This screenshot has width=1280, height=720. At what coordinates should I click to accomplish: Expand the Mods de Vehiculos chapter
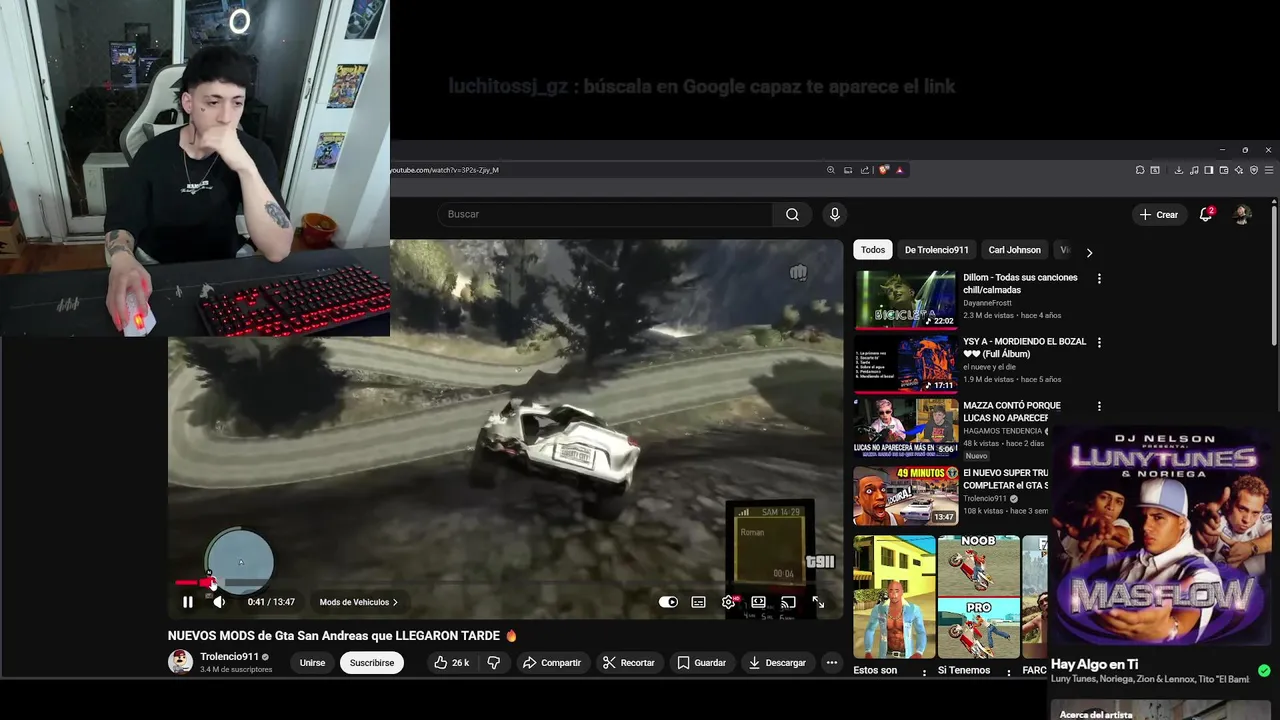358,602
